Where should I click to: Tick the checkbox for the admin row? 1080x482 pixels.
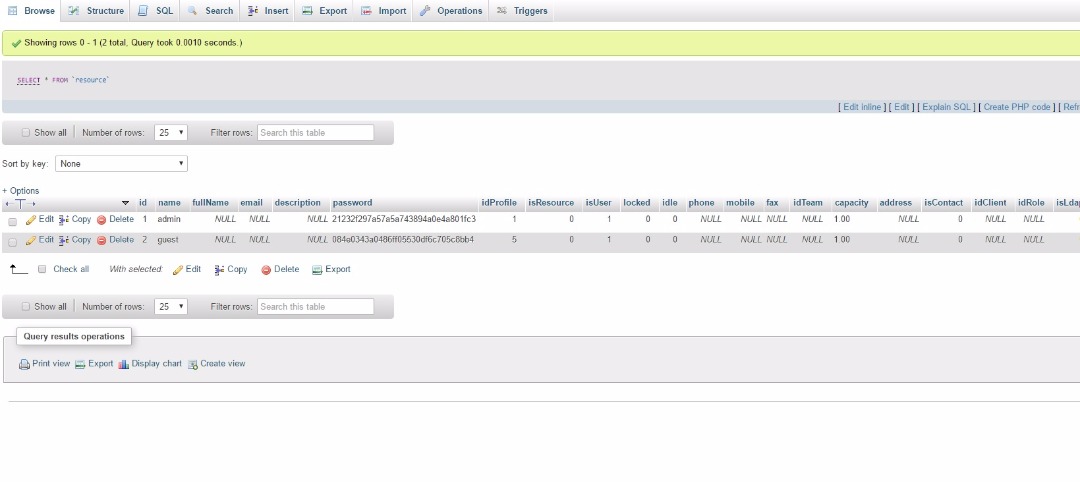click(x=13, y=220)
